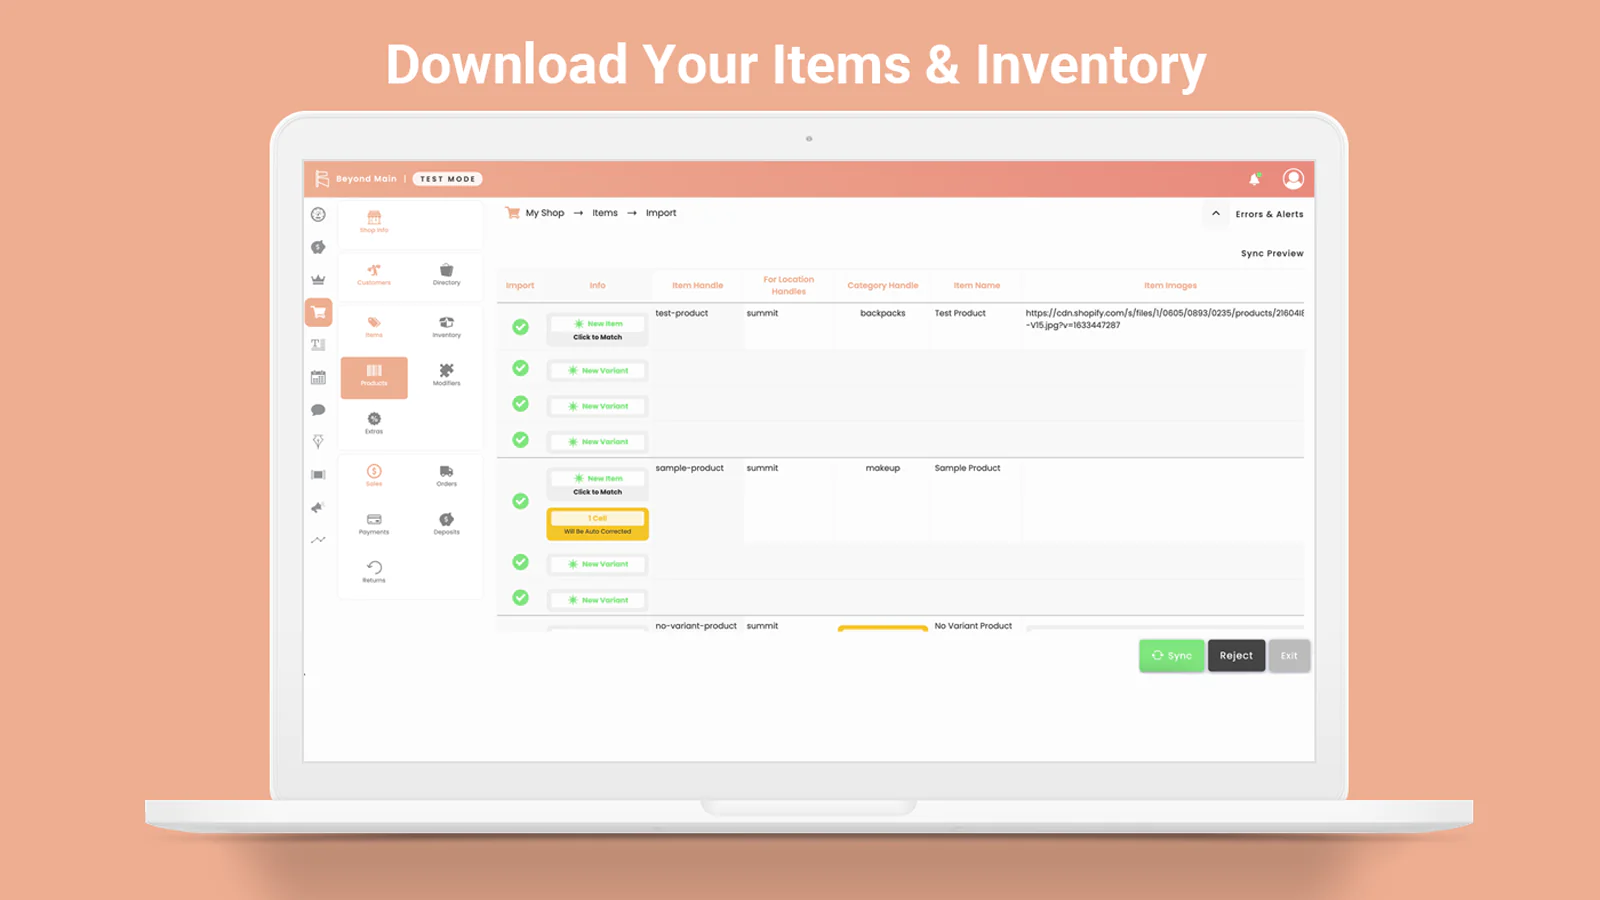Select the Products tile

pyautogui.click(x=374, y=377)
